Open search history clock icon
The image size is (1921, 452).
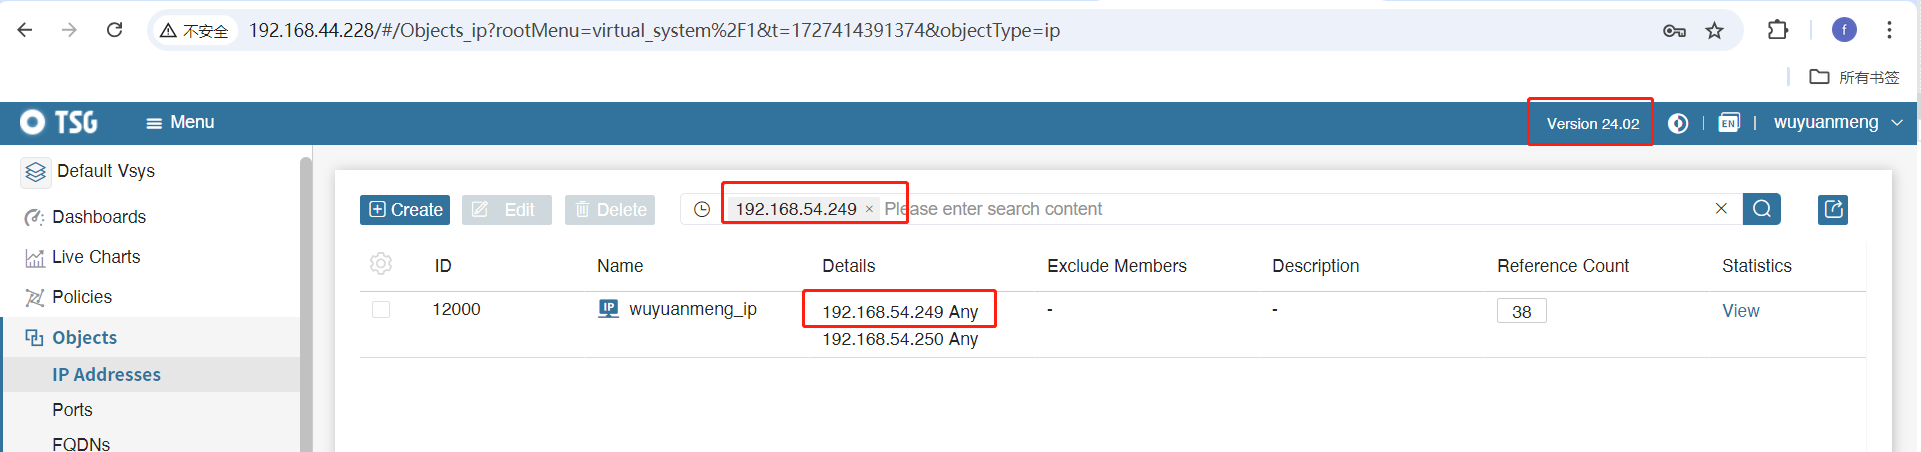(702, 209)
